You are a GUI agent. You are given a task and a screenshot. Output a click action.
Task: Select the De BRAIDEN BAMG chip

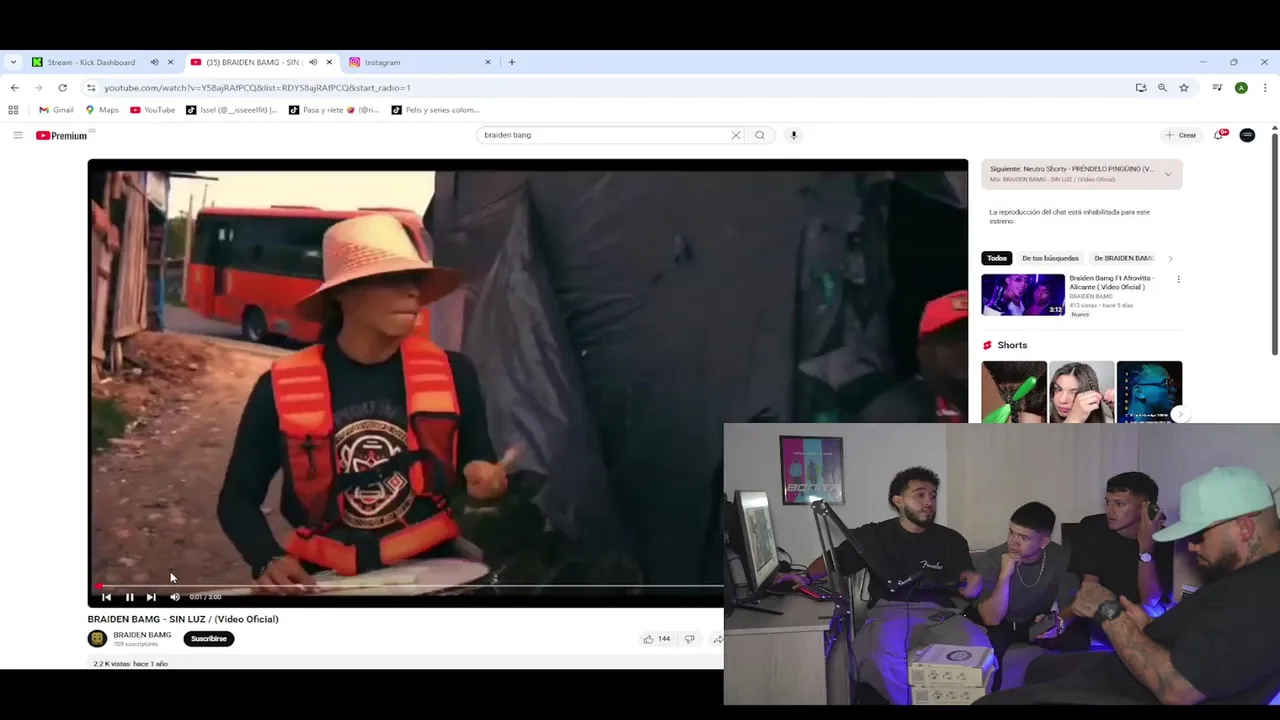[x=1124, y=258]
